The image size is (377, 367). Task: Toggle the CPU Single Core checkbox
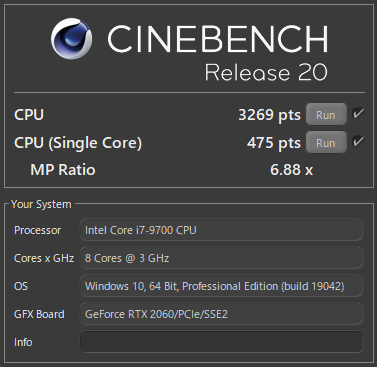359,142
